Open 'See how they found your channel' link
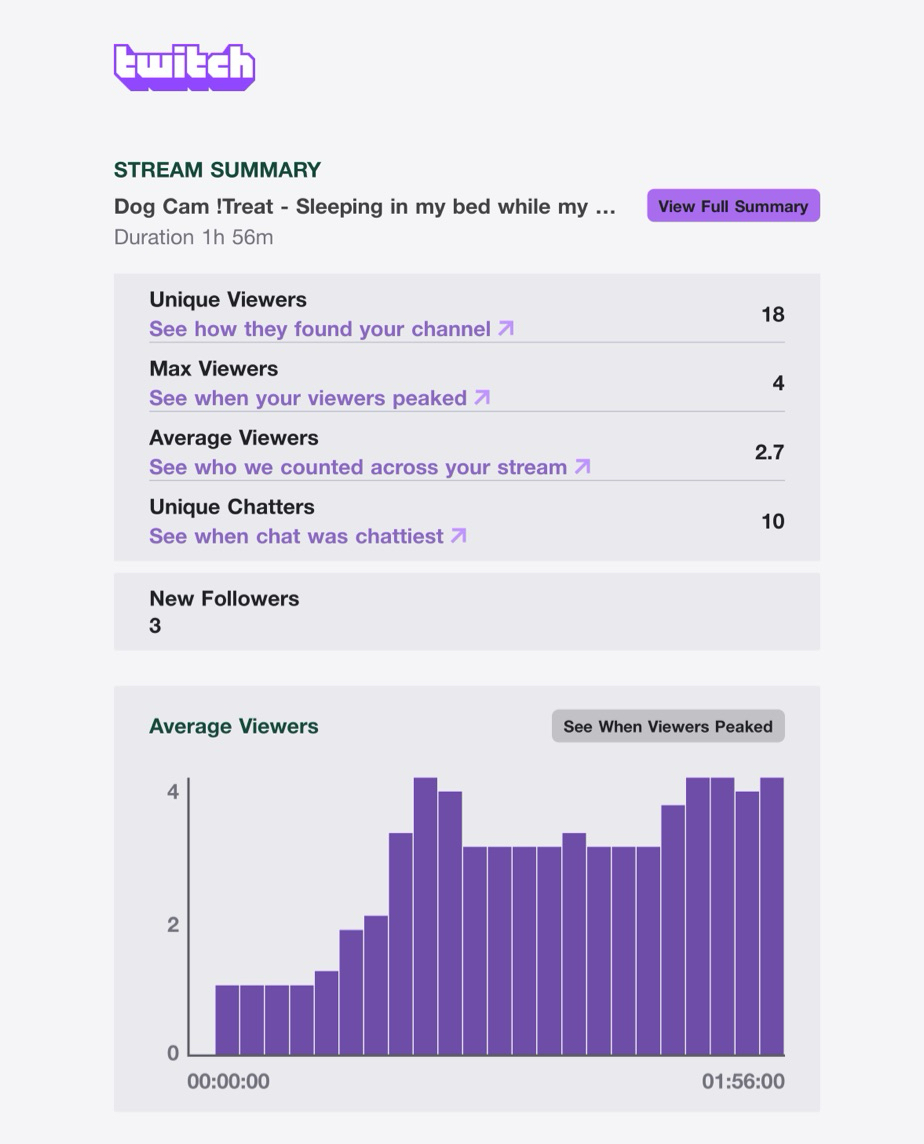The image size is (924, 1144). [320, 329]
